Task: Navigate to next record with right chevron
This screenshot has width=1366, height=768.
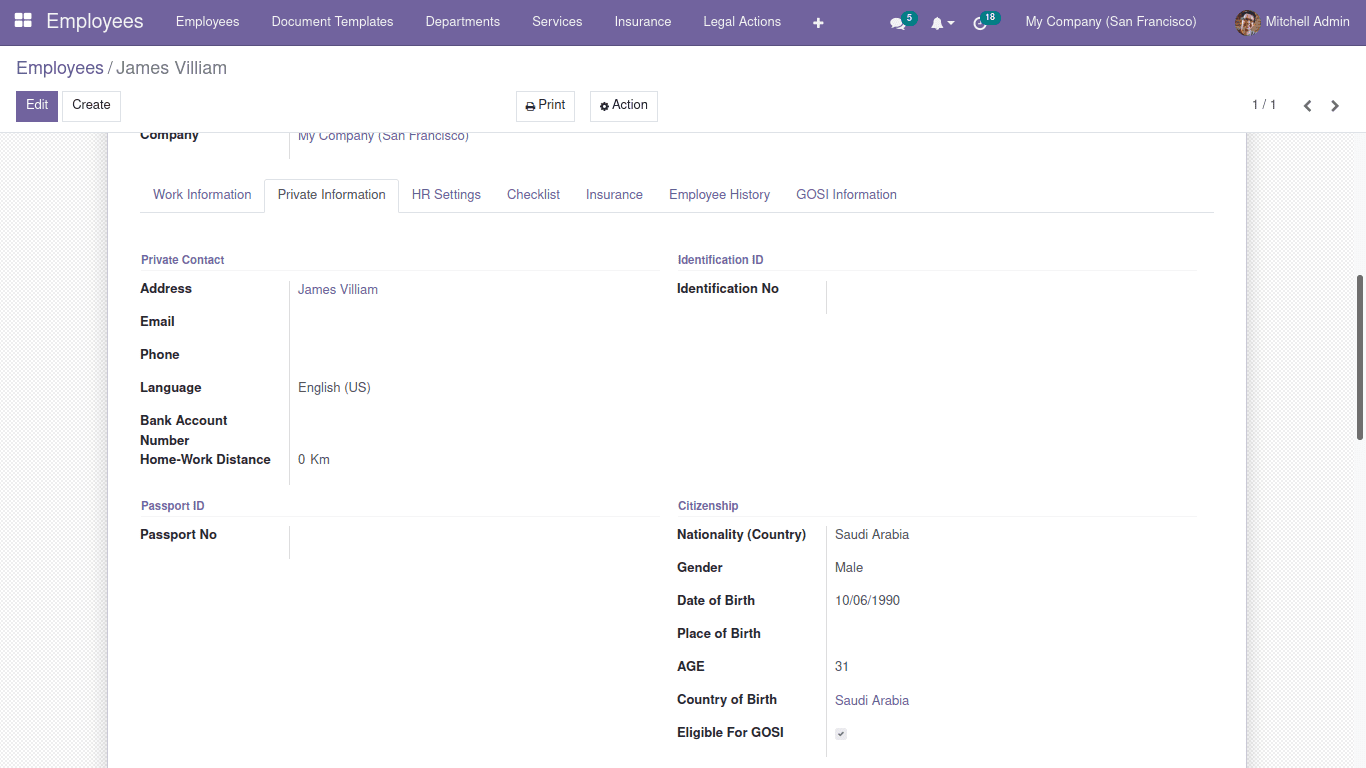Action: 1335,105
